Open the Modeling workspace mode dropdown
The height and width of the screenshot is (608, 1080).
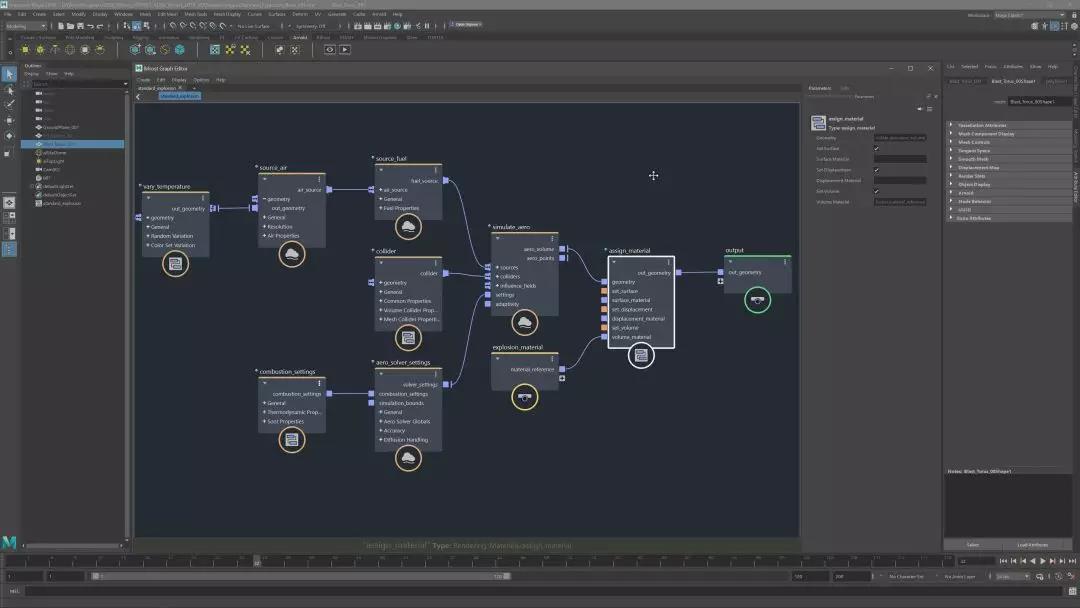(28, 26)
